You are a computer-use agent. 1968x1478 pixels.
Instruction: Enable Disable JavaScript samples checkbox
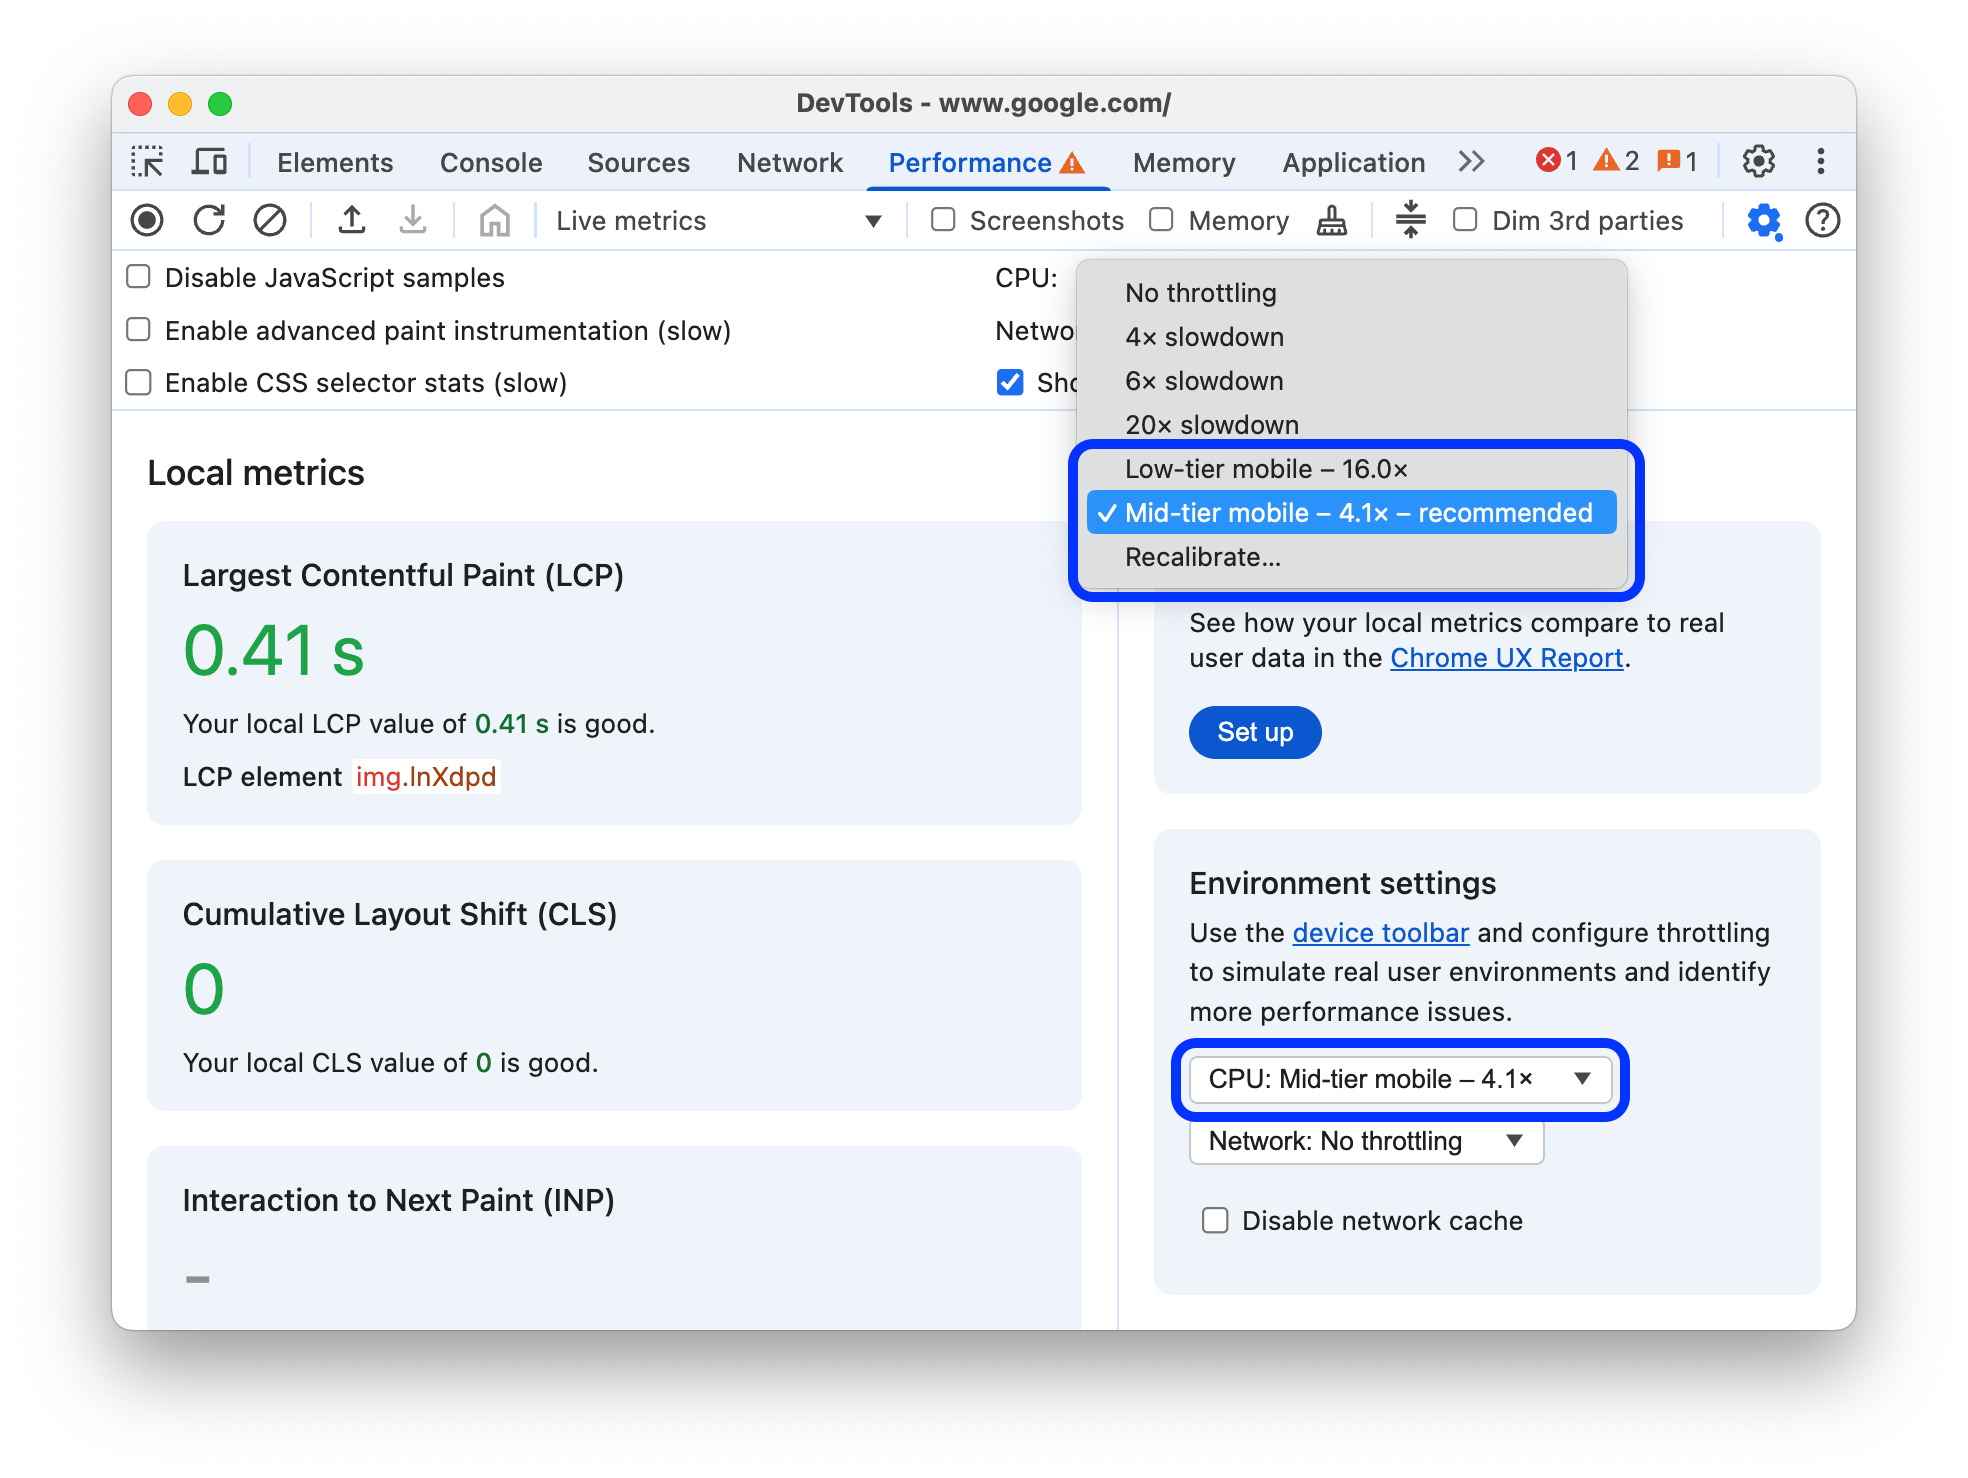pyautogui.click(x=138, y=278)
